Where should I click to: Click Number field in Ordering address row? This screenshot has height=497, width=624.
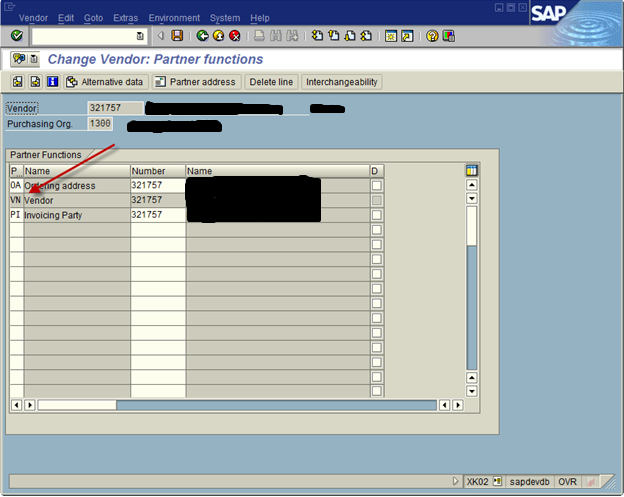pyautogui.click(x=158, y=185)
